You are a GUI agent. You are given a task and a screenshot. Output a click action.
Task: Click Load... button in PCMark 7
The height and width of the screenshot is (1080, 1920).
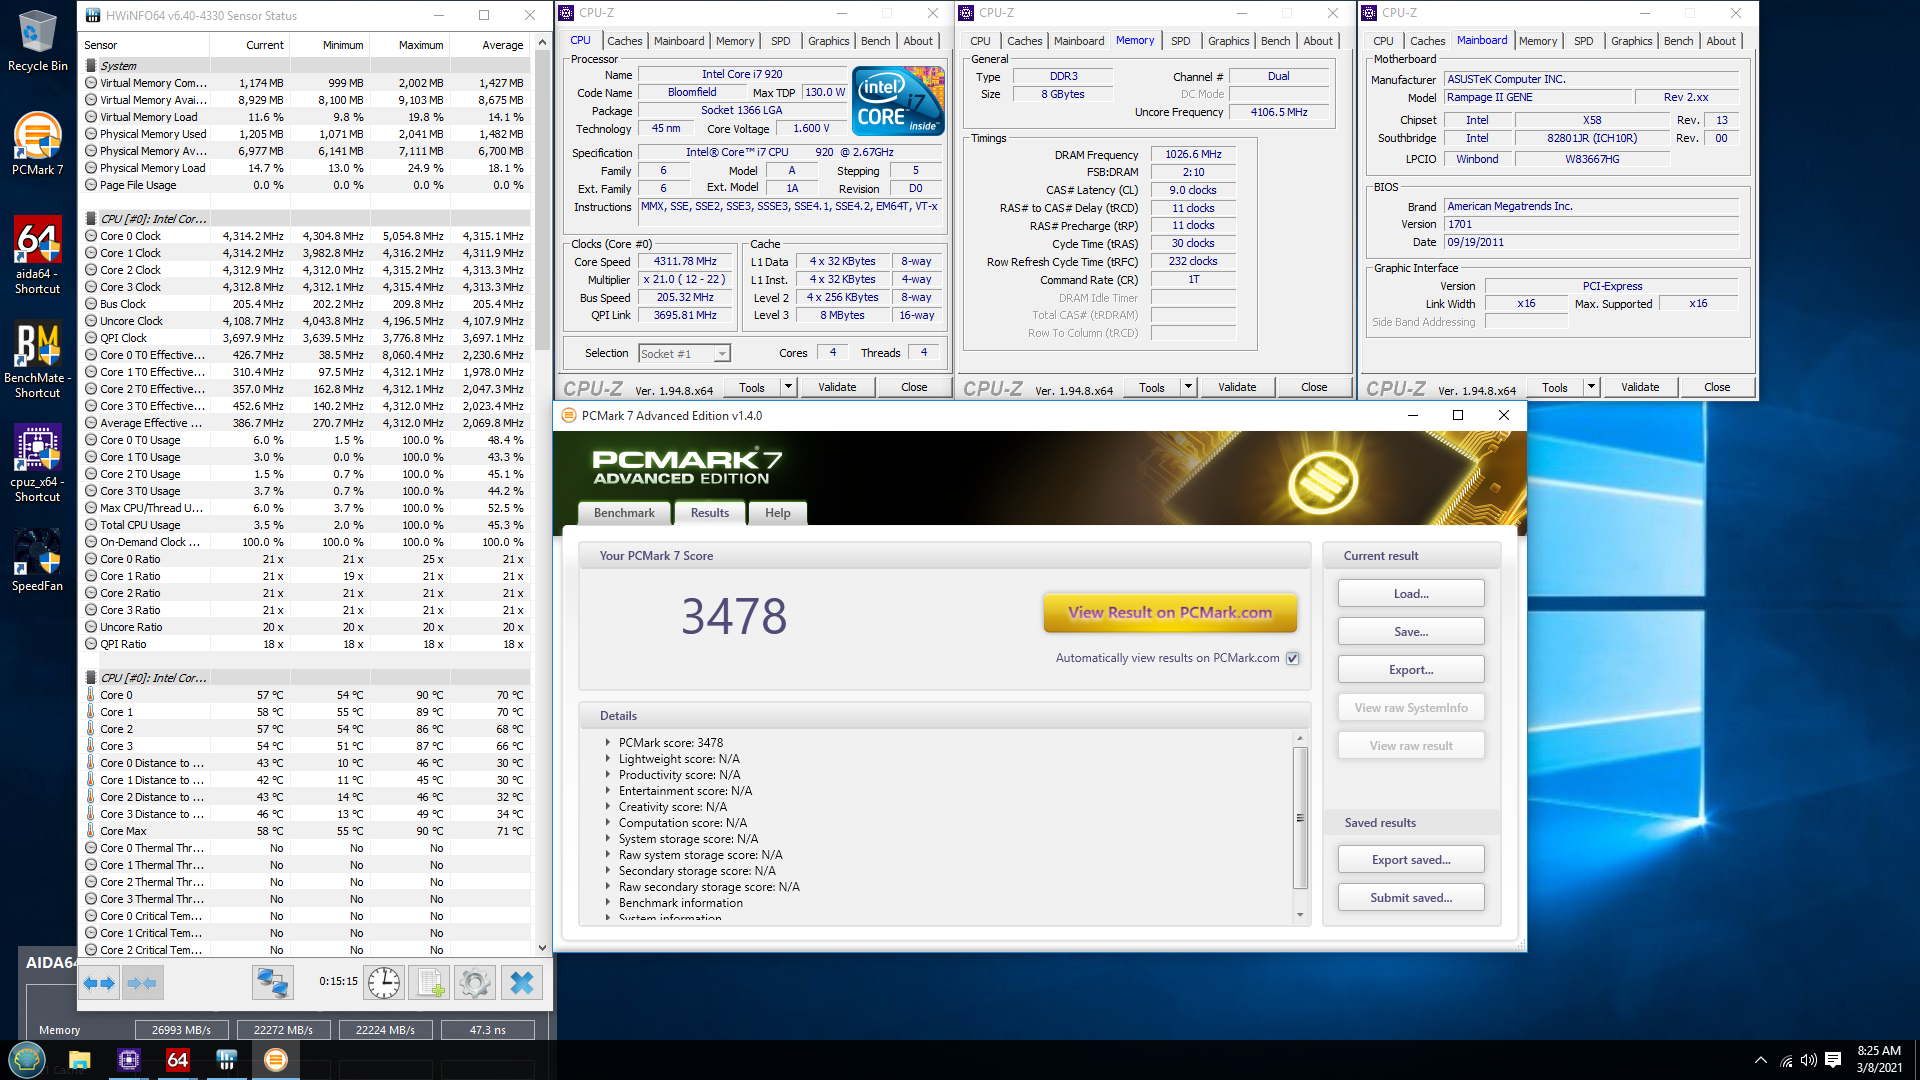(1411, 594)
